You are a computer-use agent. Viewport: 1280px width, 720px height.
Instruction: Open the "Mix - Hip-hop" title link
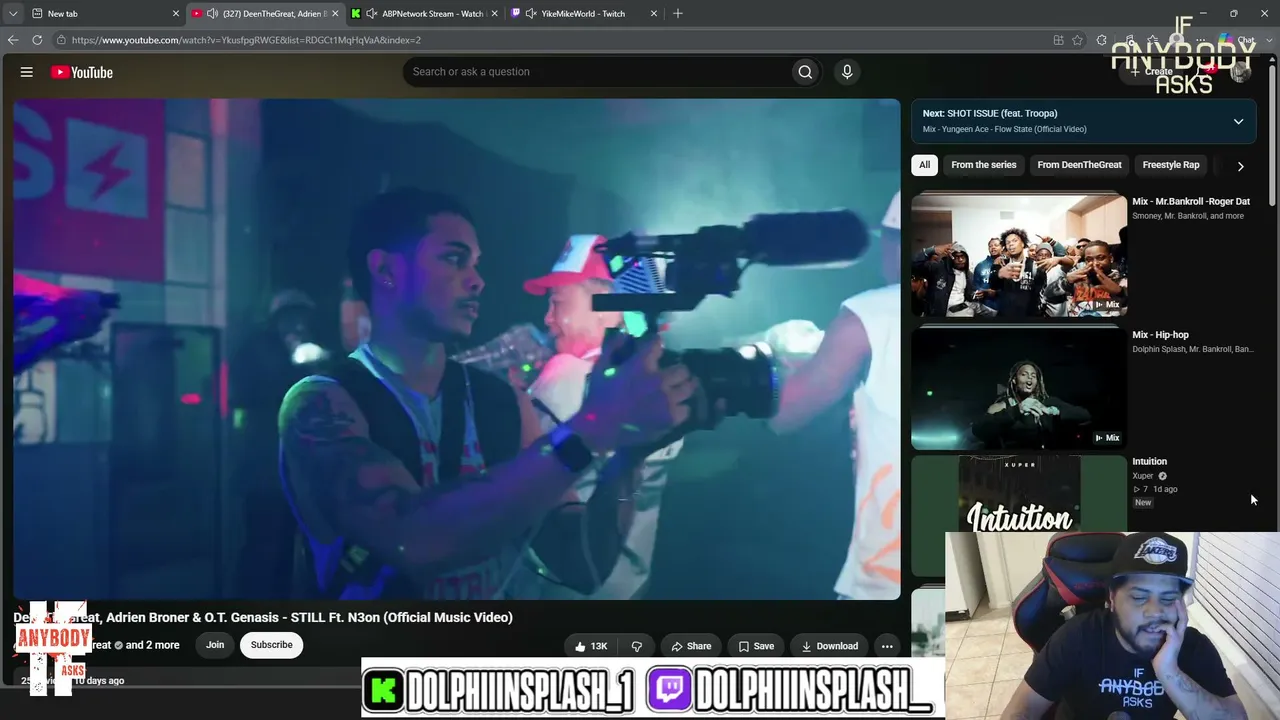click(1160, 335)
